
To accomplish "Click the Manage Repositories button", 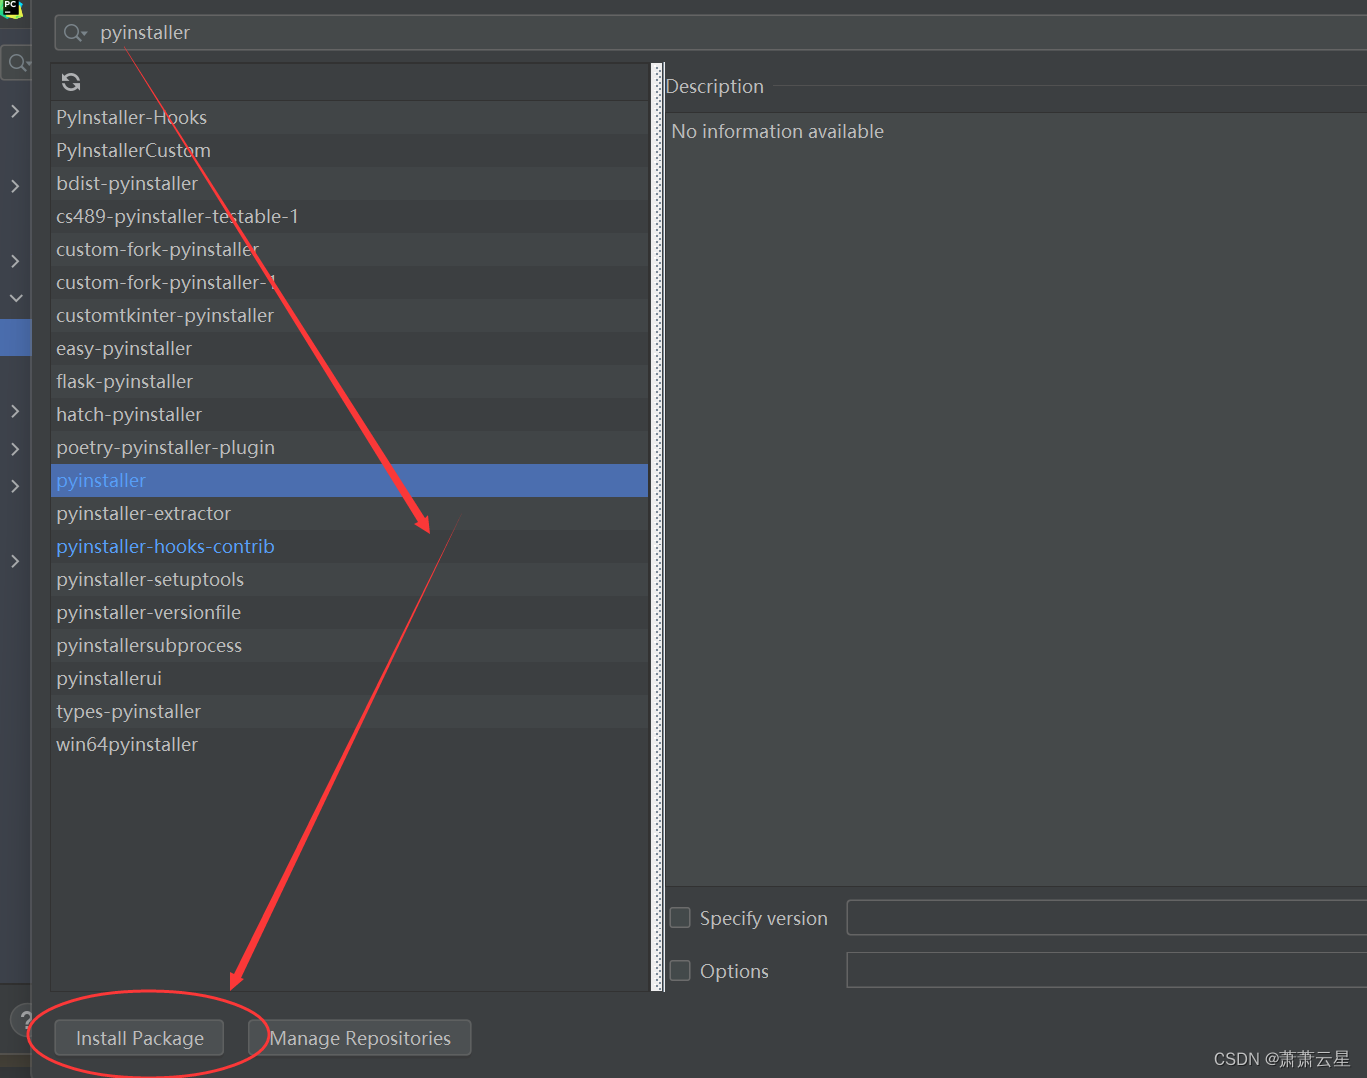I will pyautogui.click(x=360, y=1038).
